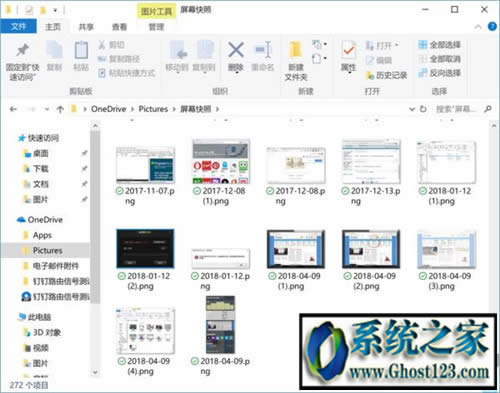Select thumbnail 2018-04-09 (4).png
Image resolution: width=500 pixels, height=393 pixels.
tap(145, 331)
